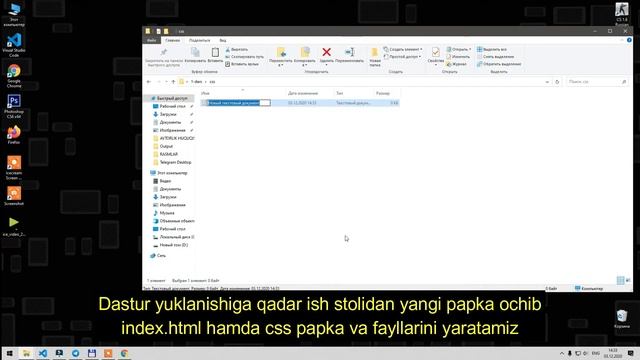Open the Открыть dropdown in ribbon
Image resolution: width=640 pixels, height=360 pixels.
[x=458, y=49]
